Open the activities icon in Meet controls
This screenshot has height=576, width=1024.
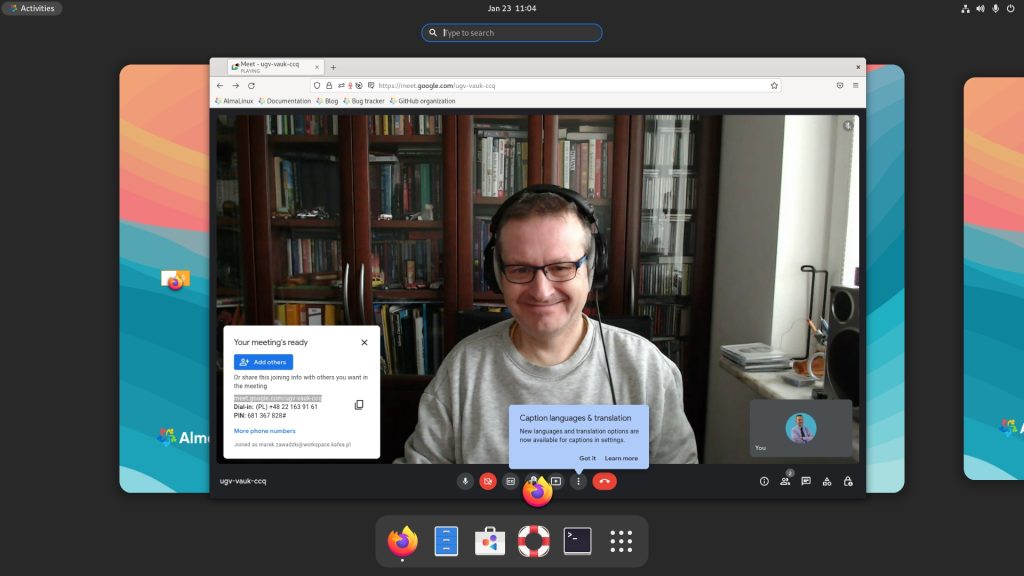[x=826, y=480]
